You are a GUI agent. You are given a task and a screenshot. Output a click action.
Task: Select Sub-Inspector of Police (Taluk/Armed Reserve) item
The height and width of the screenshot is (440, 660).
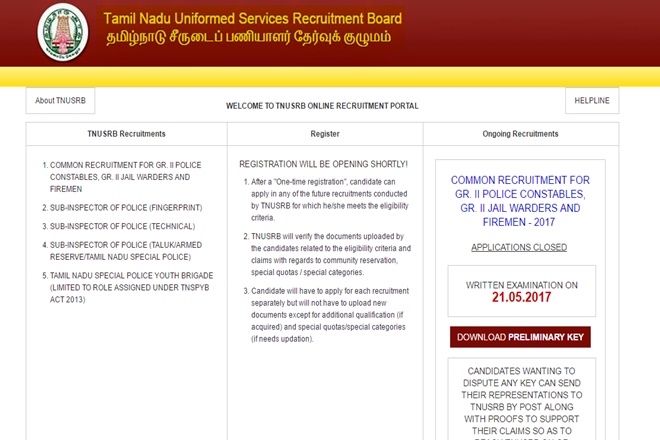point(126,251)
